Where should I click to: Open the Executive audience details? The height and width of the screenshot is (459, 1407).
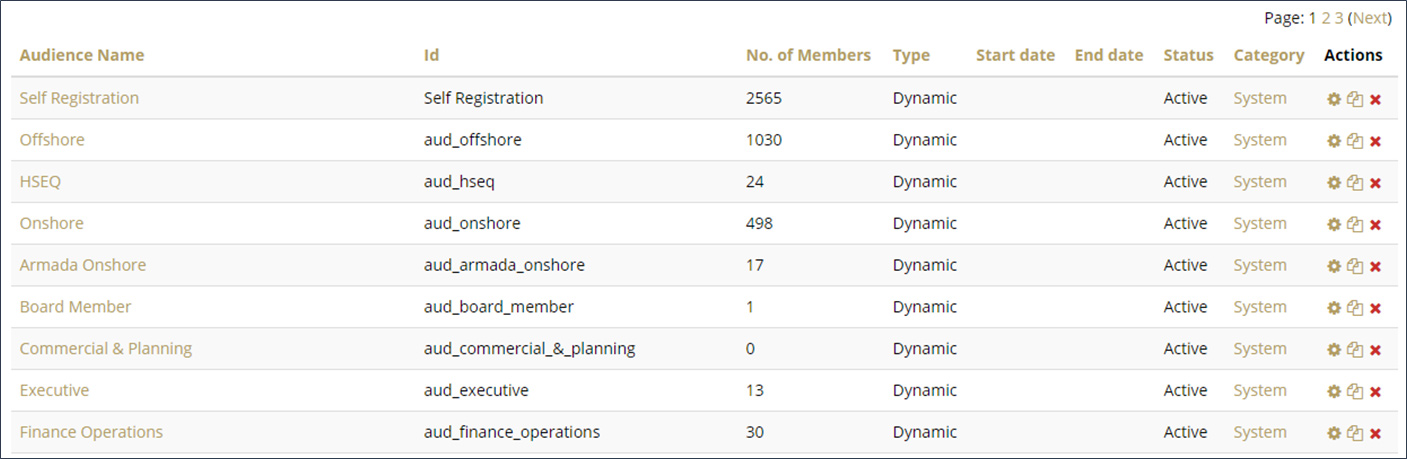(54, 390)
